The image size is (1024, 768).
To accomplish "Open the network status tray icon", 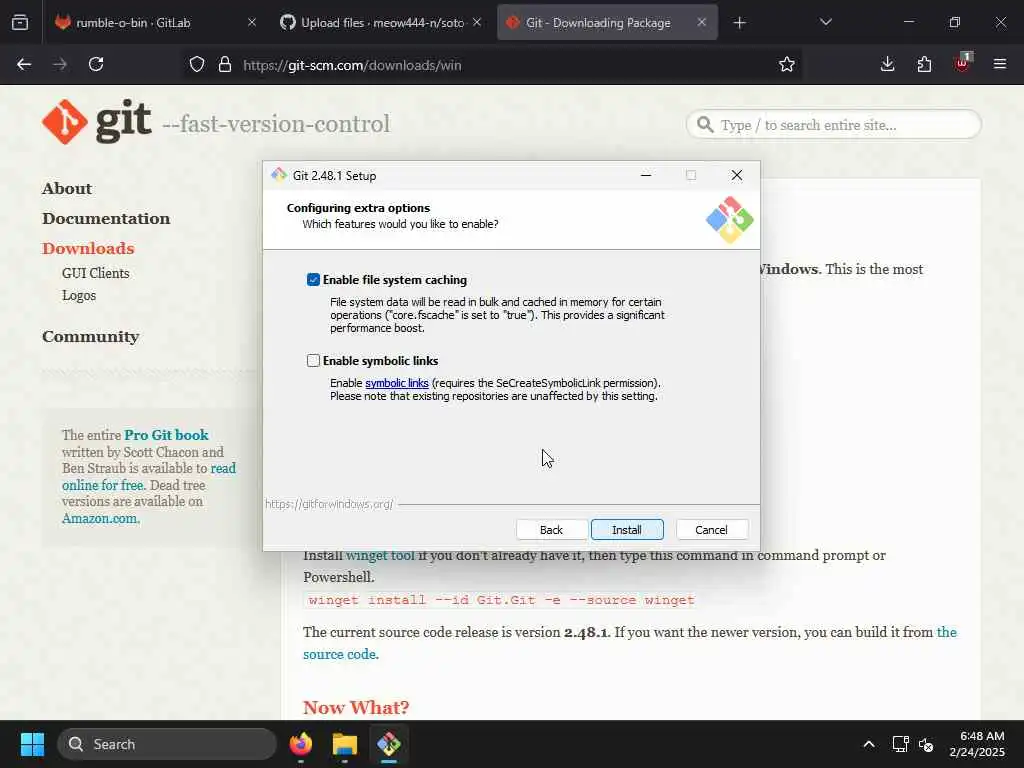I will click(901, 744).
